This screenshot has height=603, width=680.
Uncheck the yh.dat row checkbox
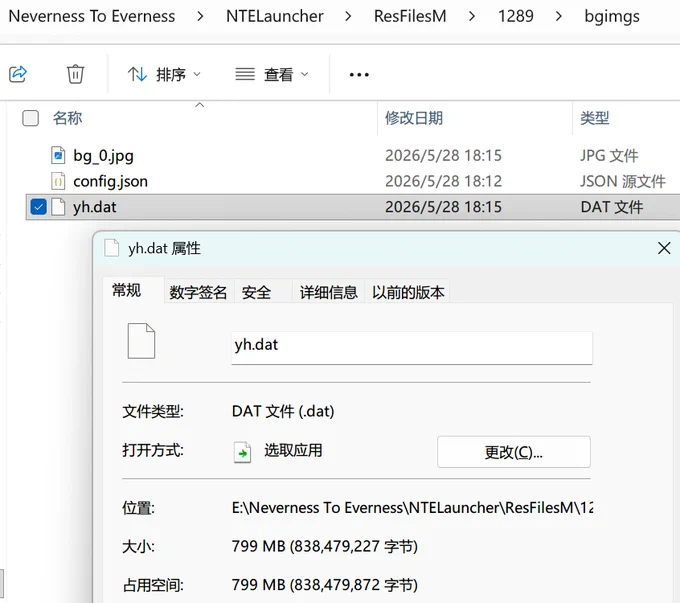coord(39,207)
